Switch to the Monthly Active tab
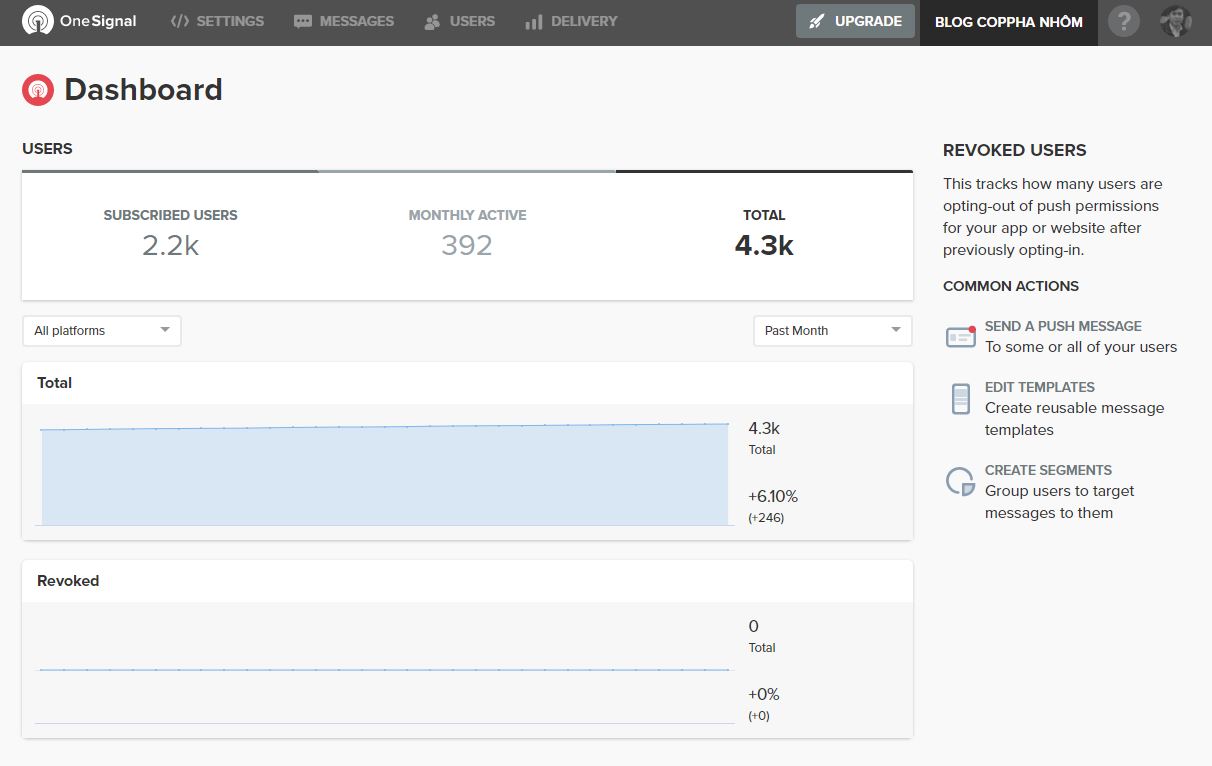The width and height of the screenshot is (1212, 766). (x=467, y=234)
